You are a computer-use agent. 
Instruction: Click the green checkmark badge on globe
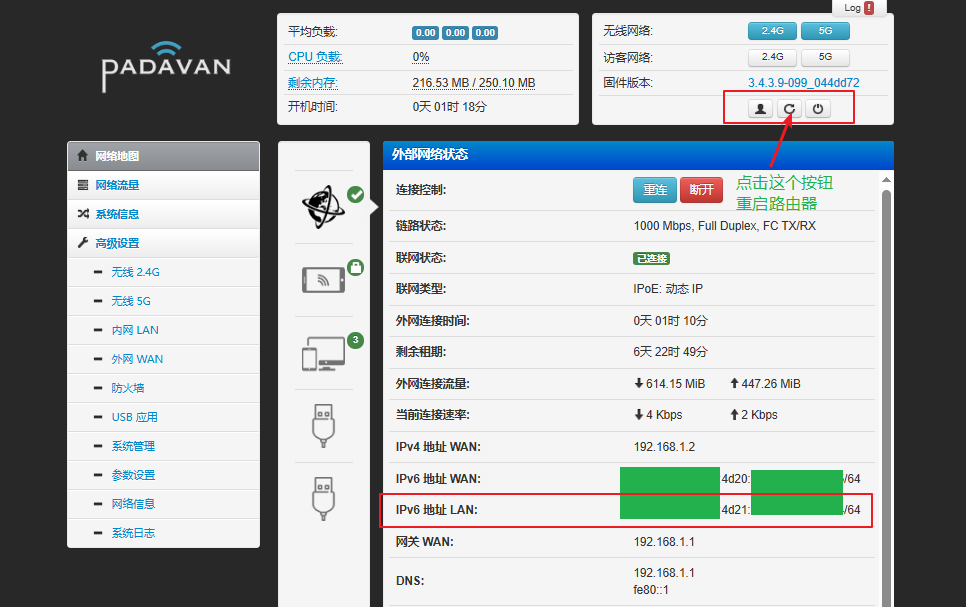[x=355, y=195]
